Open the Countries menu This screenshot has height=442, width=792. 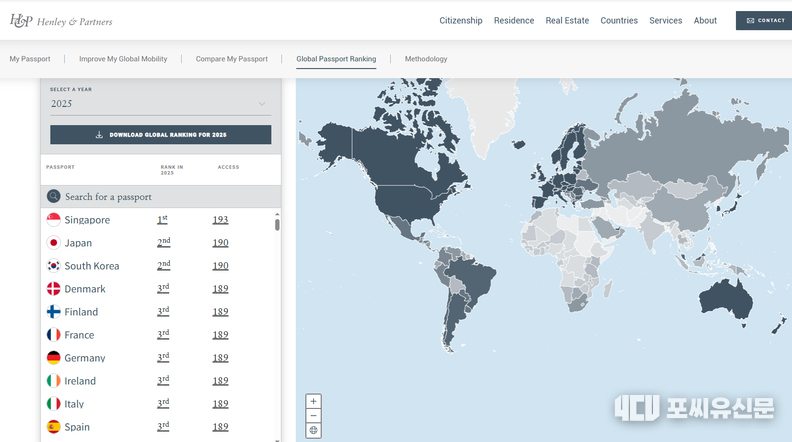619,21
